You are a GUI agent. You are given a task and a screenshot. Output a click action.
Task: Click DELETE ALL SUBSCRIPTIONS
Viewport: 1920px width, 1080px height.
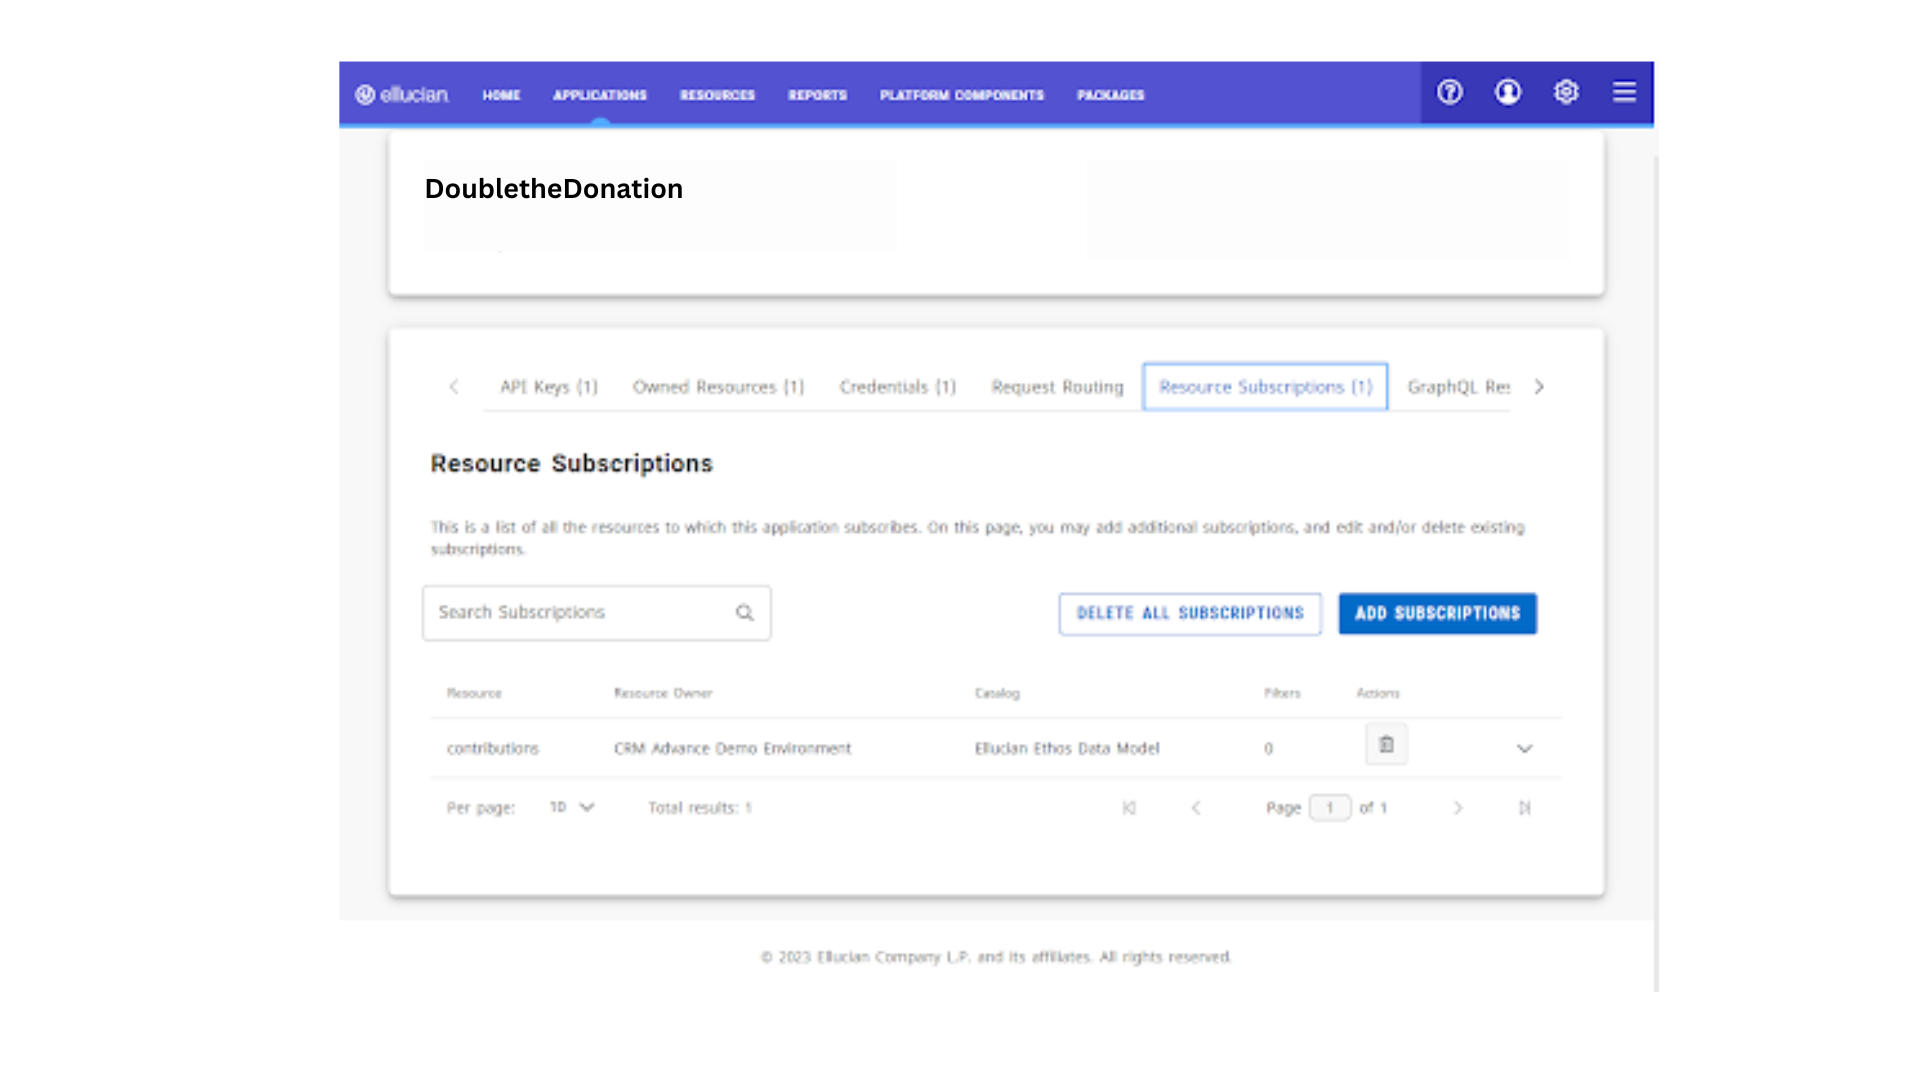pyautogui.click(x=1189, y=613)
